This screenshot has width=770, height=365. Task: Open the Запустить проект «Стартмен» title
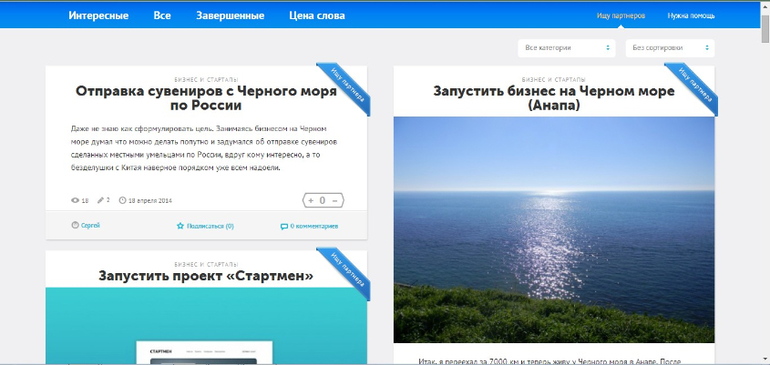click(206, 276)
